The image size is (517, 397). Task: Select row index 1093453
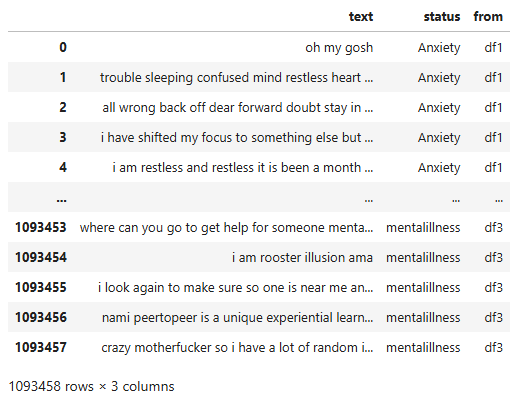coord(41,227)
